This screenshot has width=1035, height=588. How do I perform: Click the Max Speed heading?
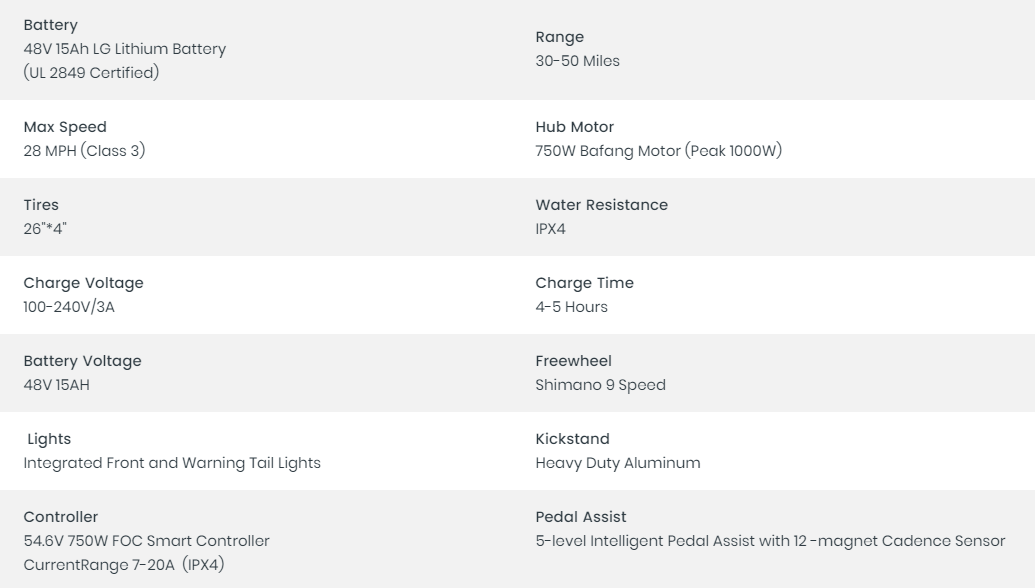[65, 127]
